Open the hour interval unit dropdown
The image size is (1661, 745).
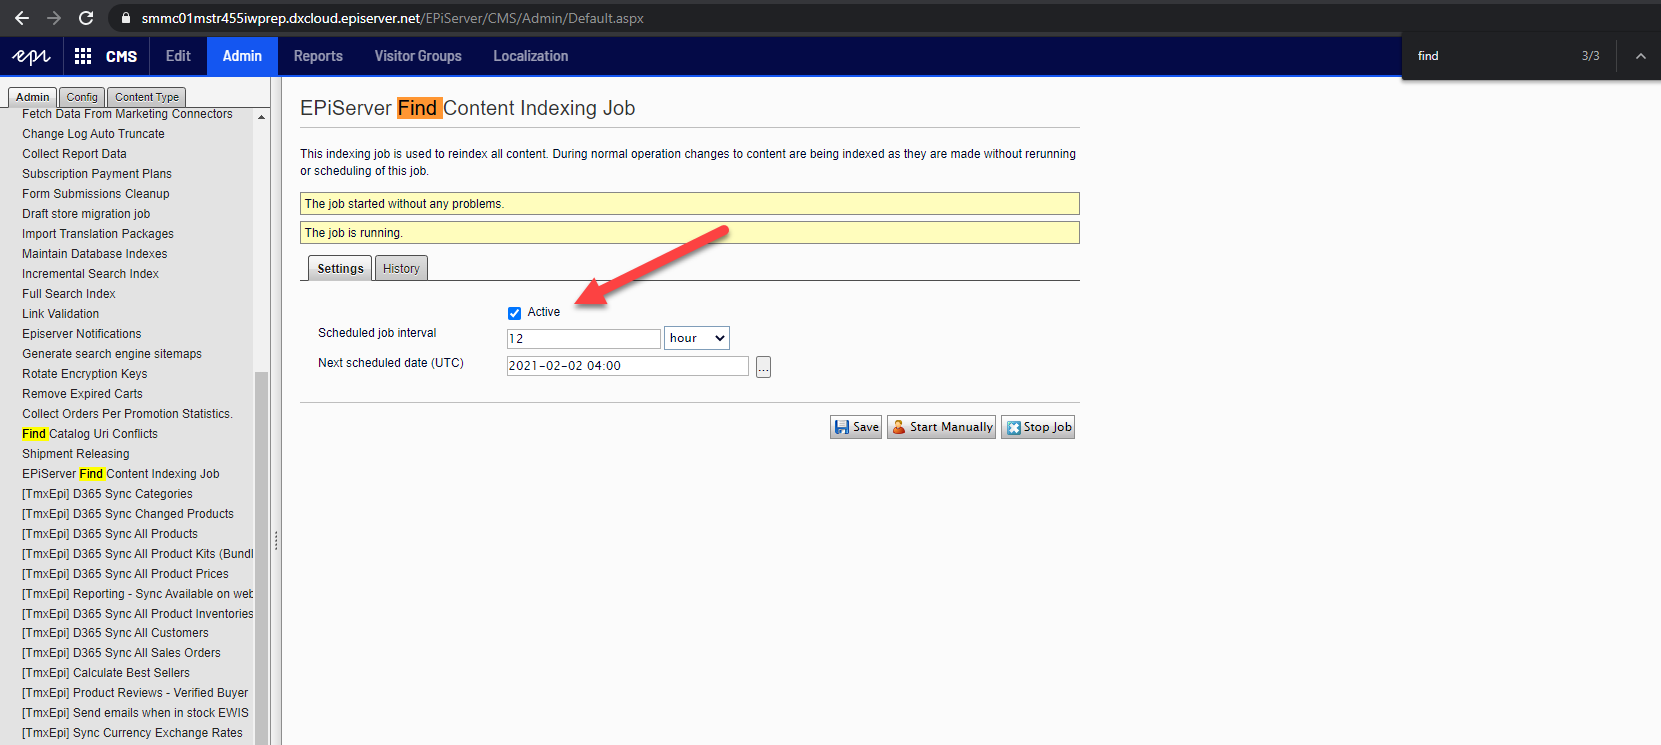point(697,338)
